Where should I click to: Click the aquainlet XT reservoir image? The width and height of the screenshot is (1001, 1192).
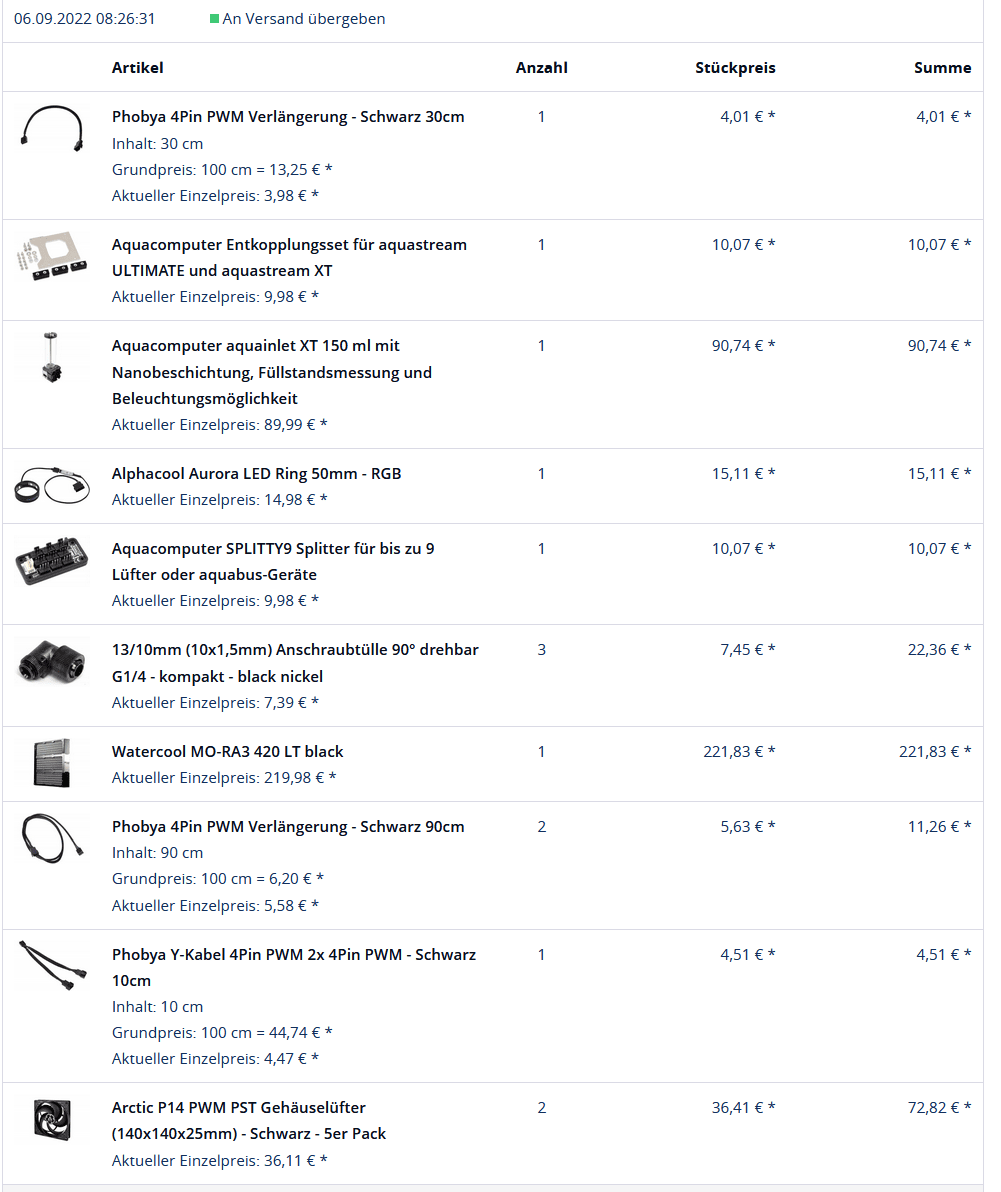point(47,360)
